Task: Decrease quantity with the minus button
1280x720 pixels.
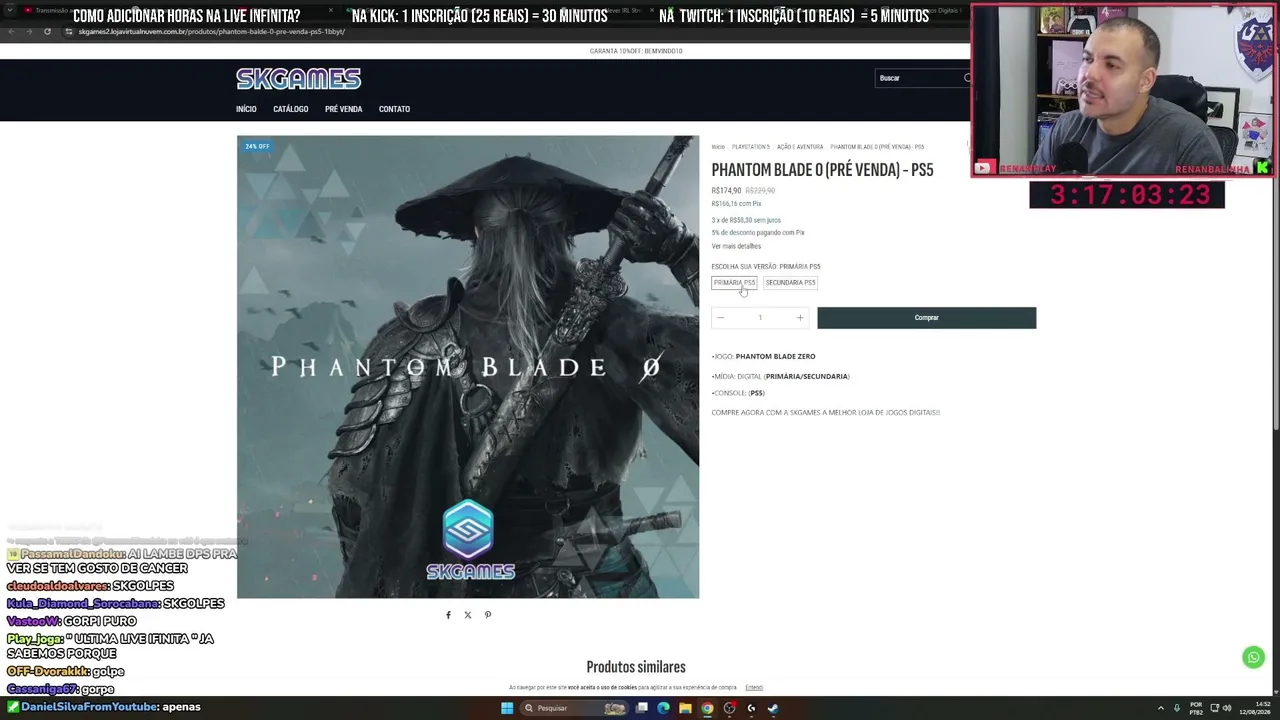Action: [x=720, y=318]
